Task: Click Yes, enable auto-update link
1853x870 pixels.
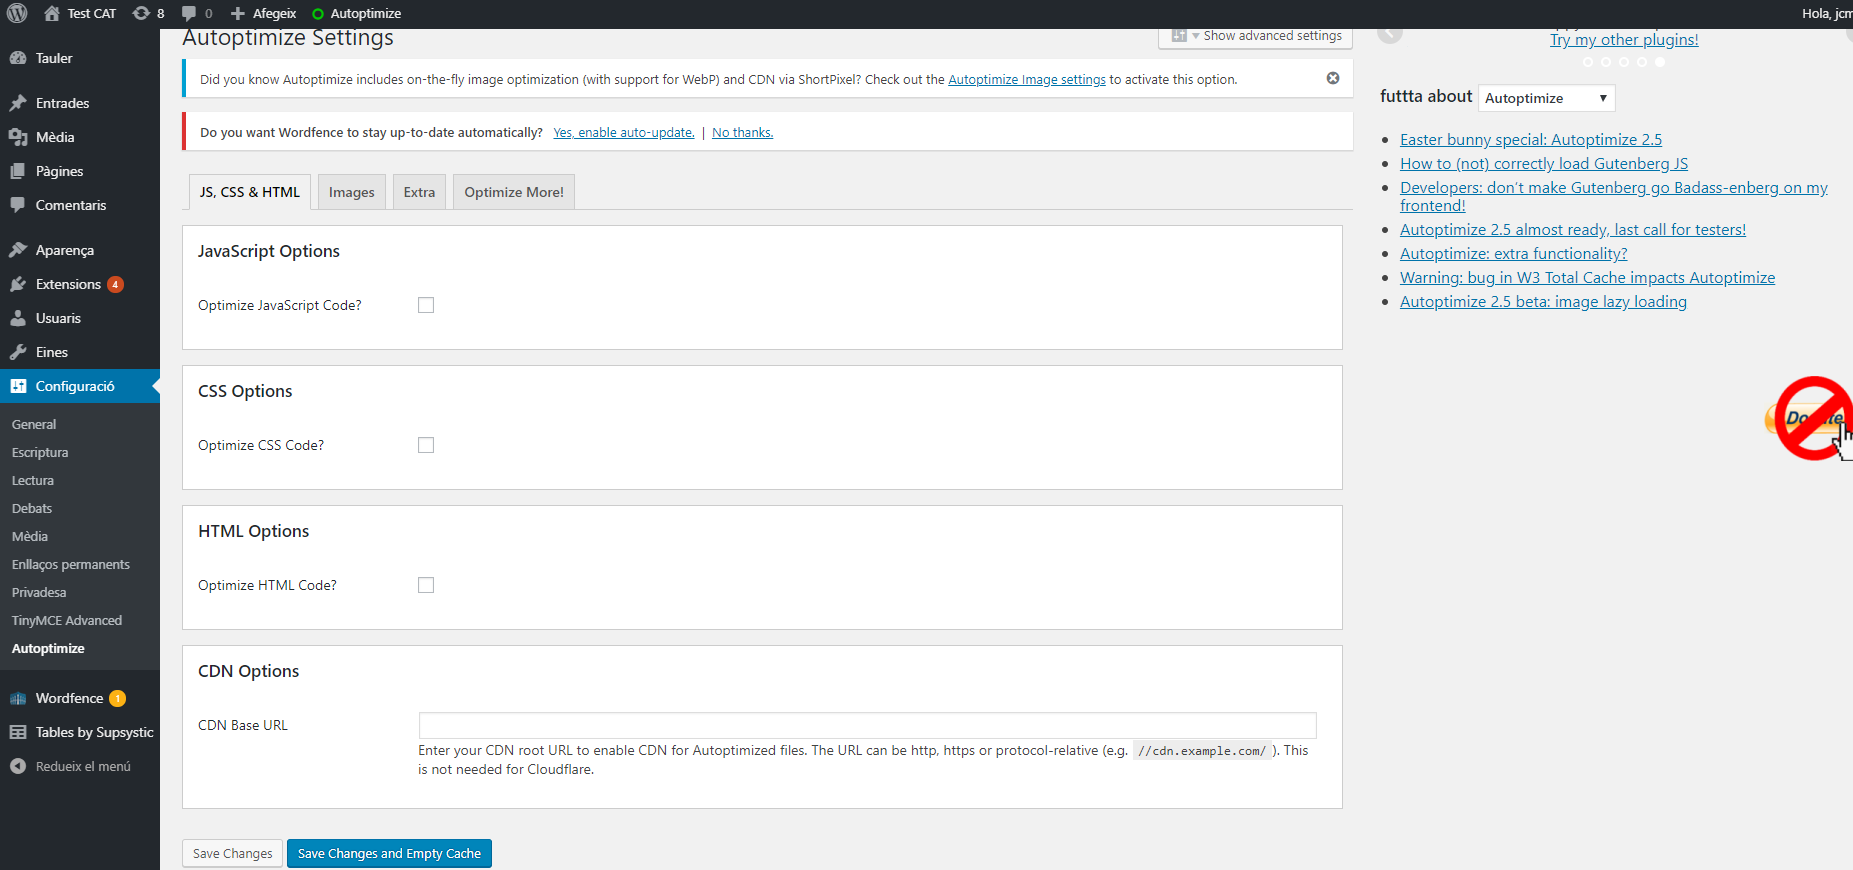Action: pos(624,133)
